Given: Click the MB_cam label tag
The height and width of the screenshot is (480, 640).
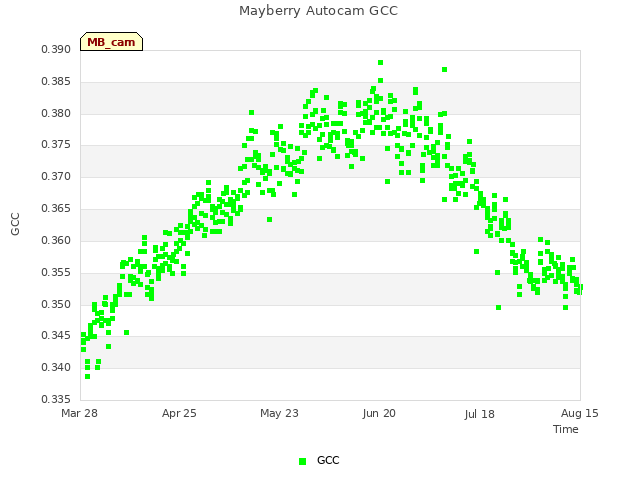Looking at the screenshot, I should pos(111,42).
